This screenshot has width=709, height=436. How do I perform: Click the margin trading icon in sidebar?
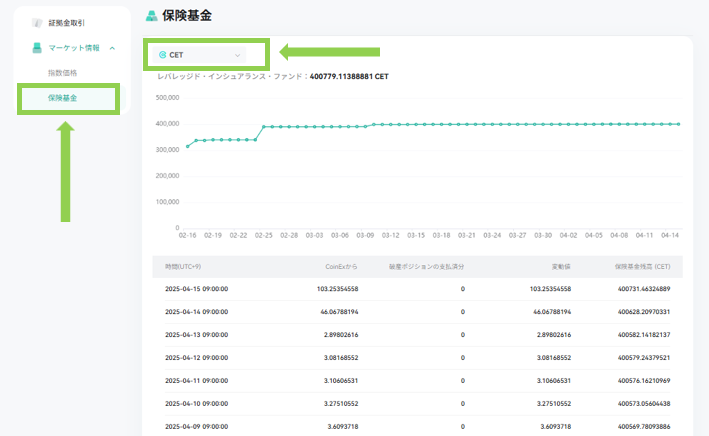(x=38, y=23)
